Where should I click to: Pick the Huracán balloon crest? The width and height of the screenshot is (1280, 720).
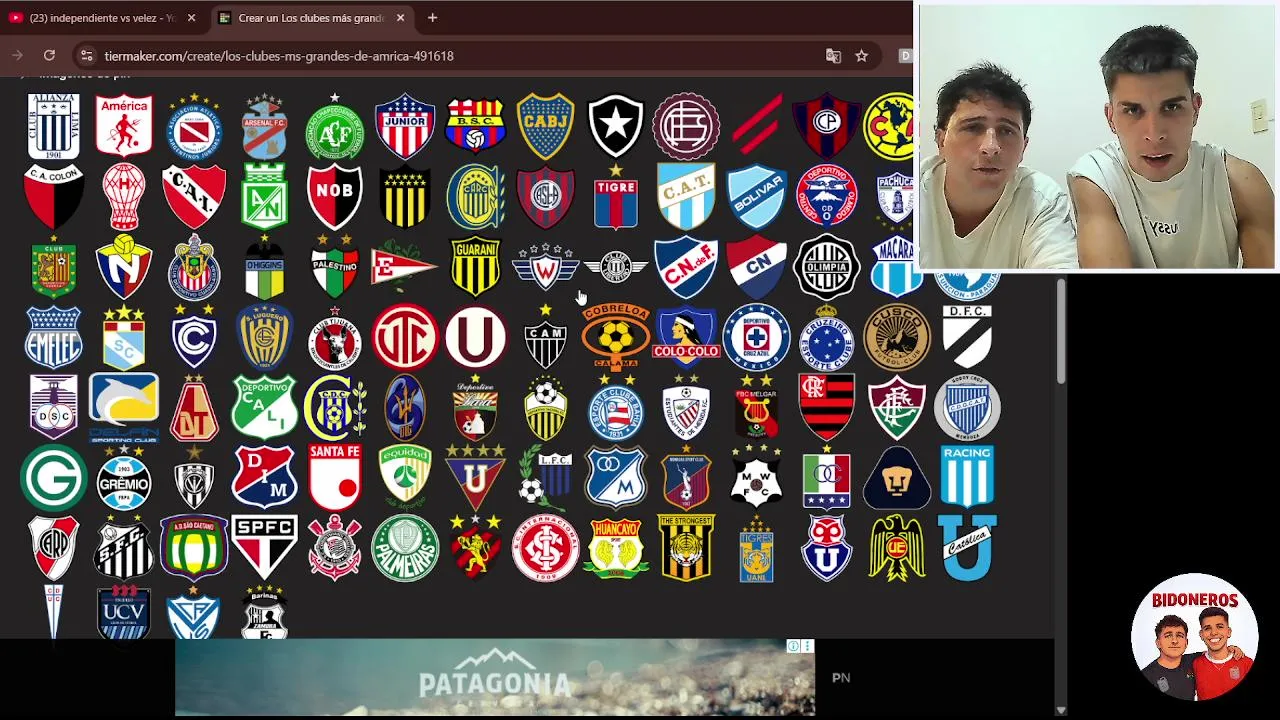(124, 197)
